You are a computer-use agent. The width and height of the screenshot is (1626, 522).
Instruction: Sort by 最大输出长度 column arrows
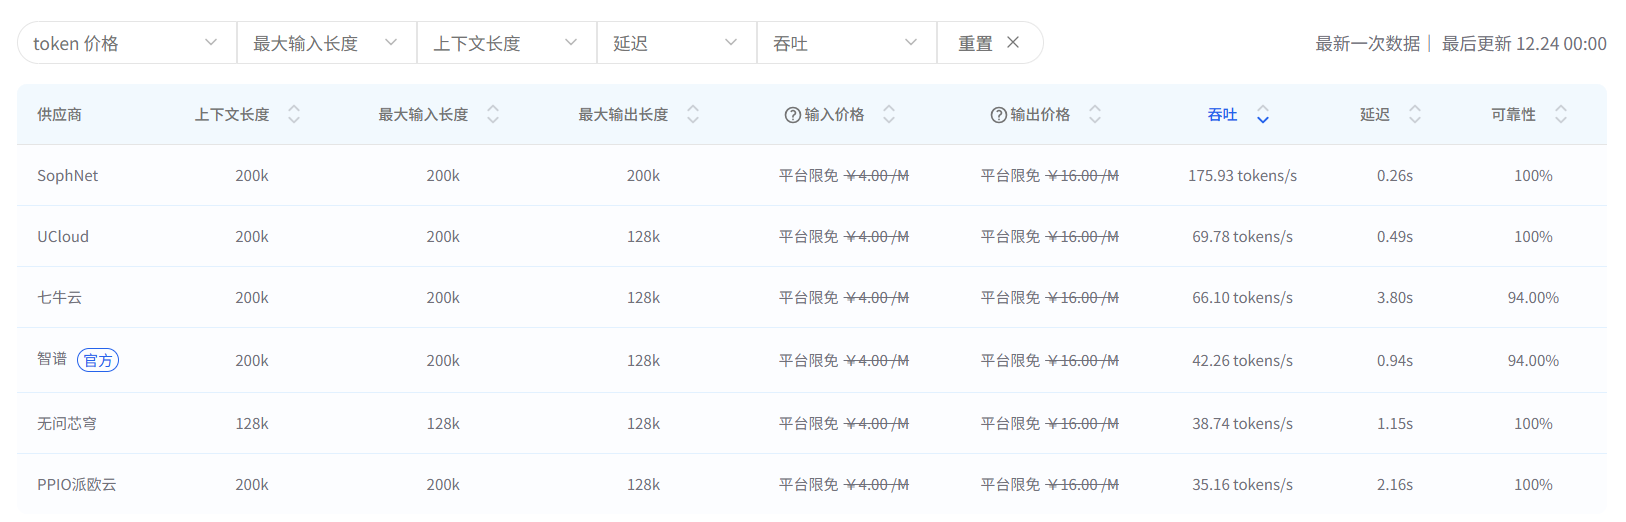pyautogui.click(x=693, y=114)
